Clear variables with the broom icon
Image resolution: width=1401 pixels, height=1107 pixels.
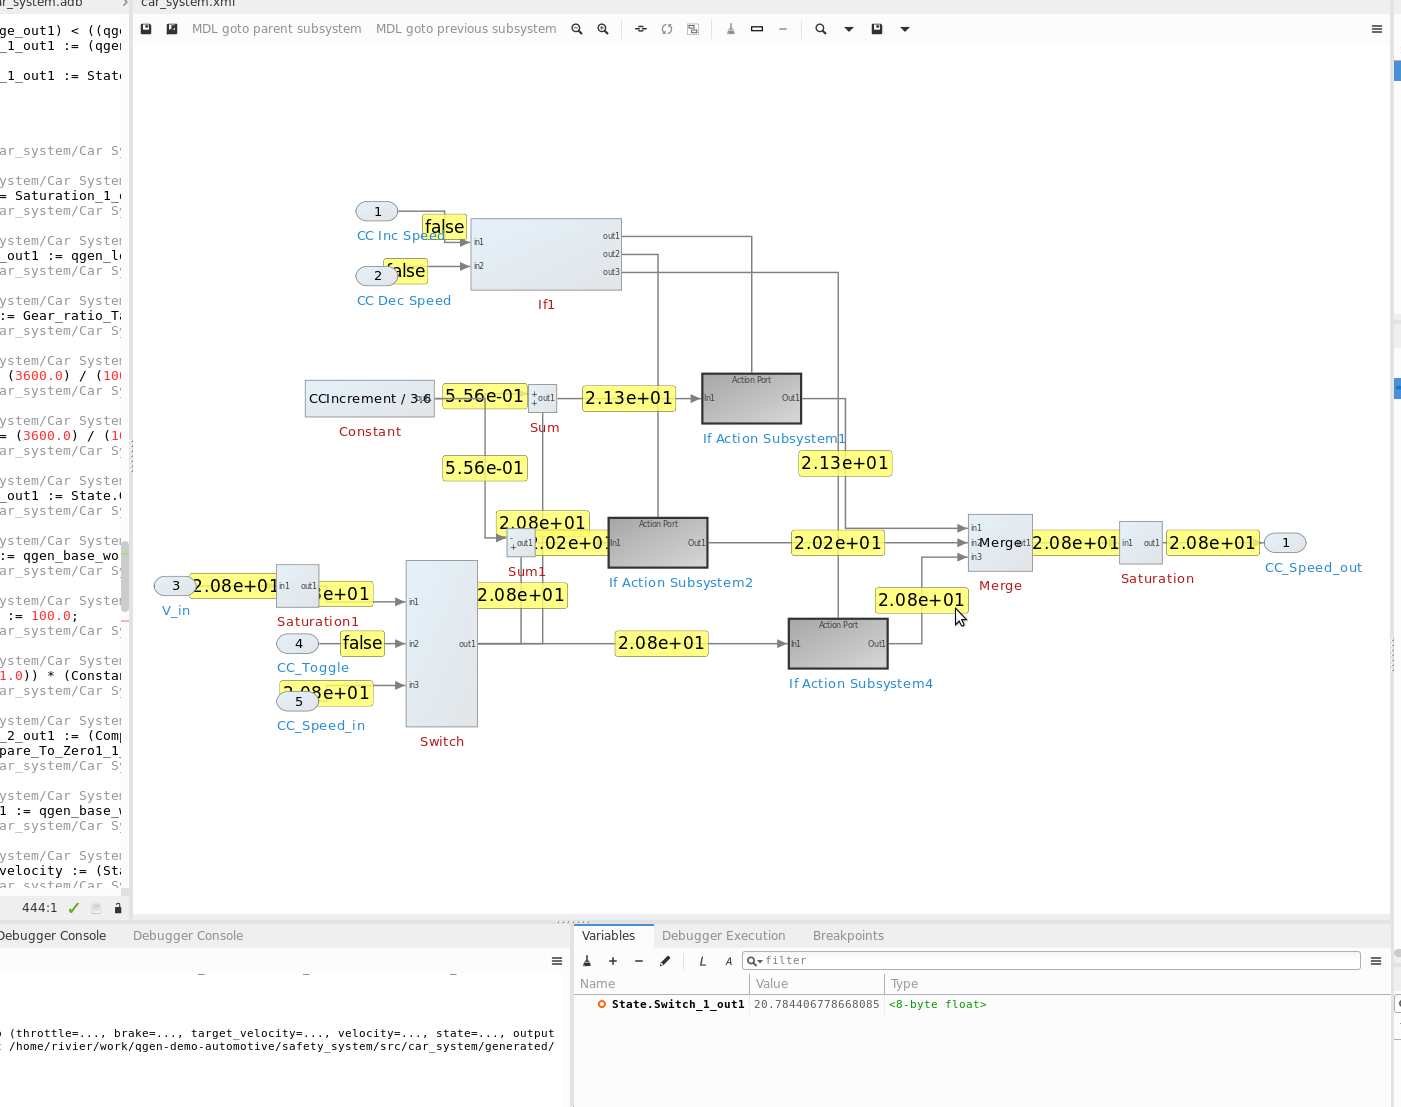pos(587,961)
